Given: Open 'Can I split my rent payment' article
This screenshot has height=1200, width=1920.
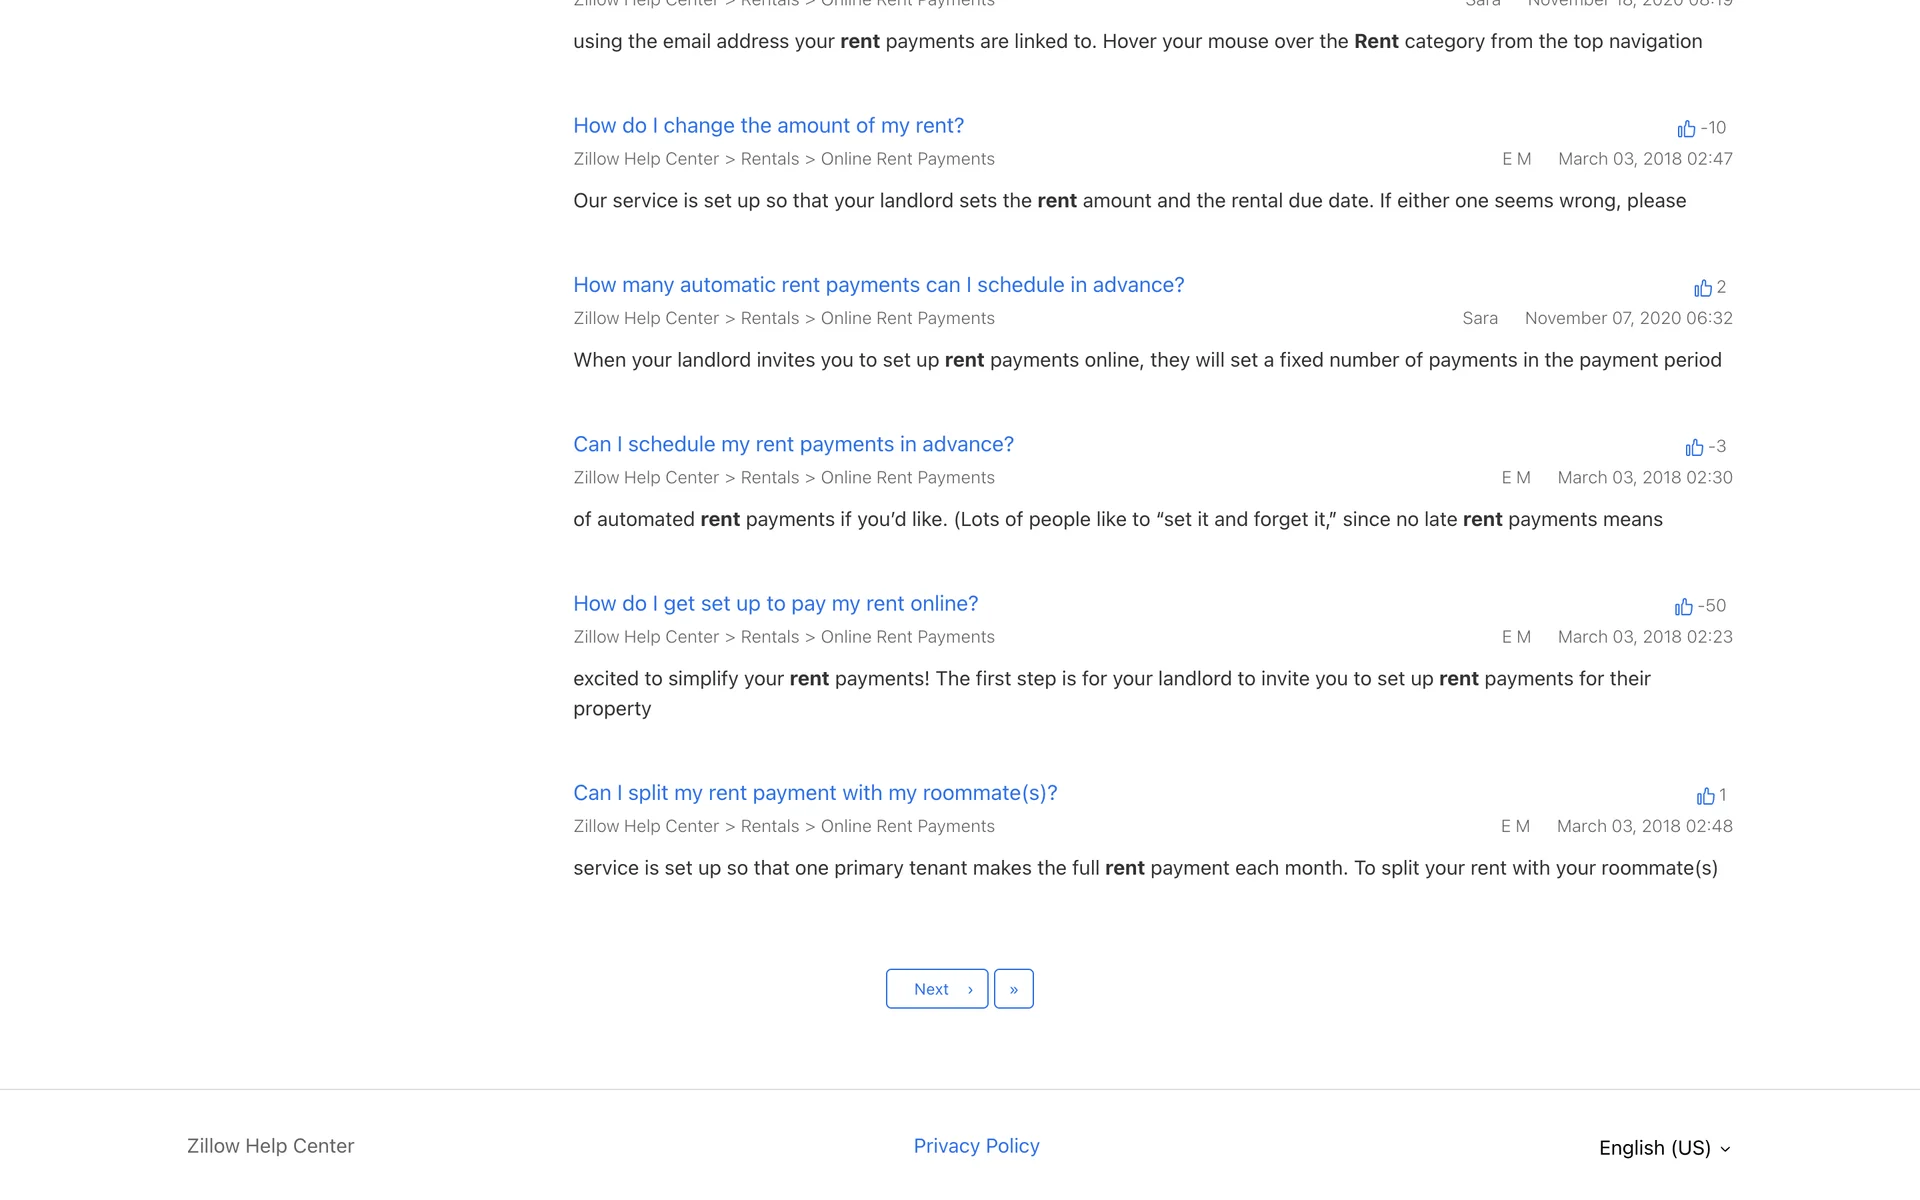Looking at the screenshot, I should (x=815, y=793).
